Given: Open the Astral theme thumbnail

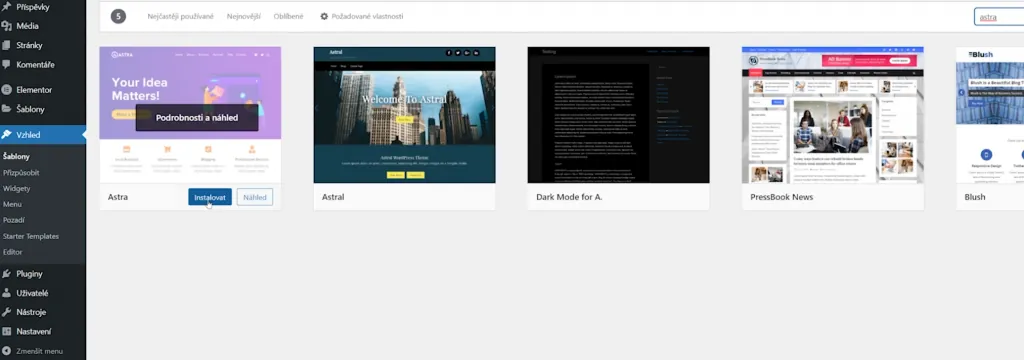Looking at the screenshot, I should pos(404,115).
